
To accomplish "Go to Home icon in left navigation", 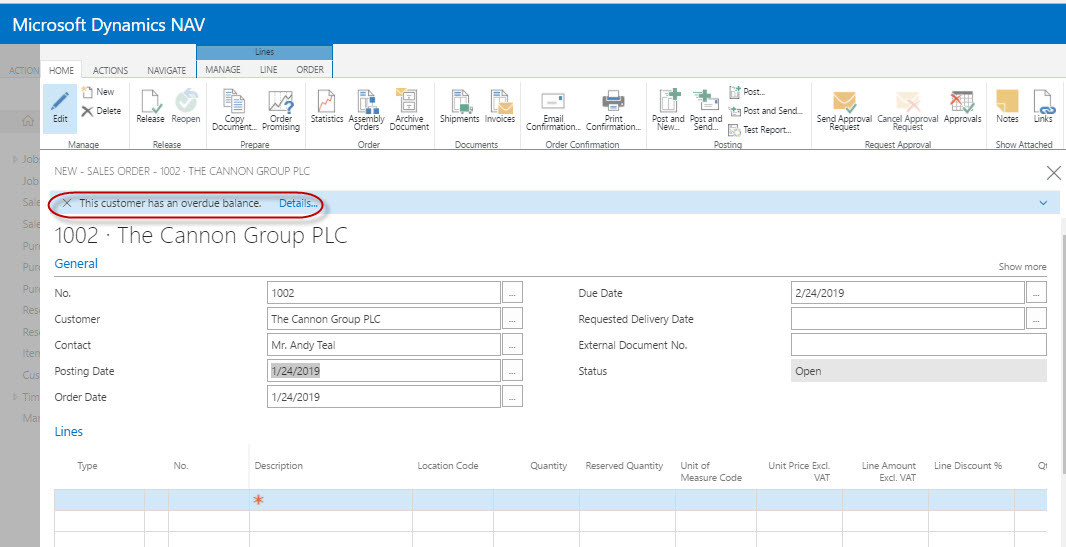I will [x=29, y=122].
